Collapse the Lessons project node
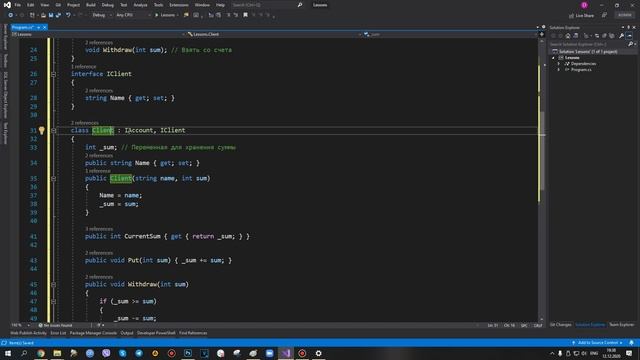The height and width of the screenshot is (360, 640). tap(553, 58)
